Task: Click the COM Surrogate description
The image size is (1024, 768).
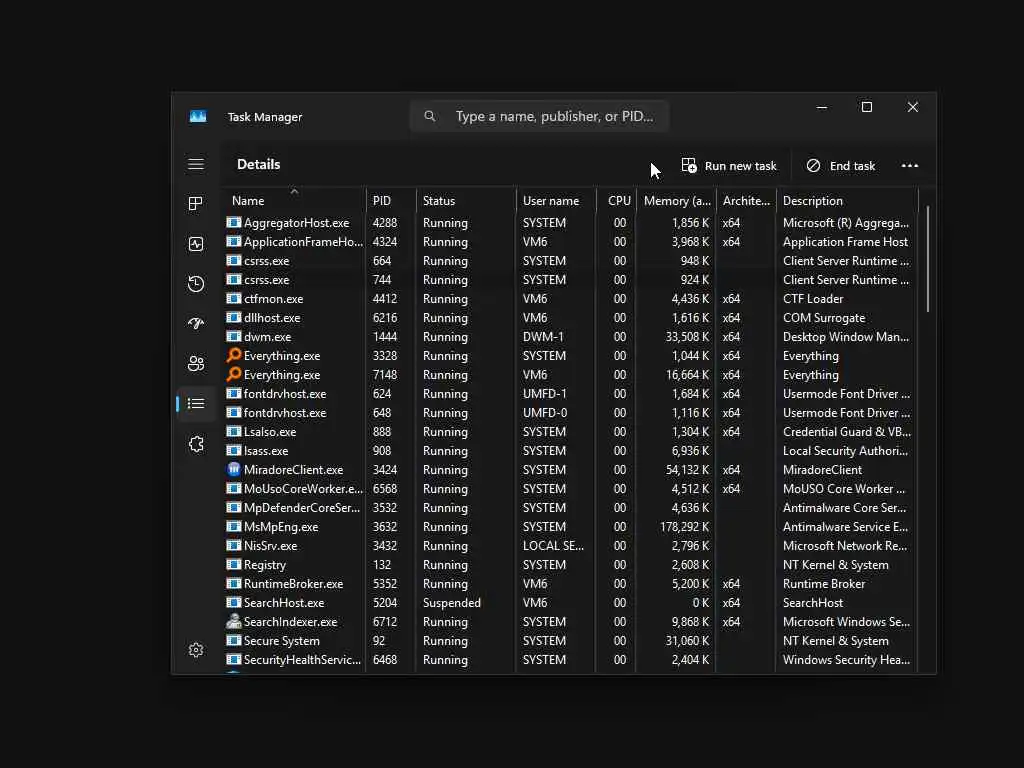Action: point(824,317)
